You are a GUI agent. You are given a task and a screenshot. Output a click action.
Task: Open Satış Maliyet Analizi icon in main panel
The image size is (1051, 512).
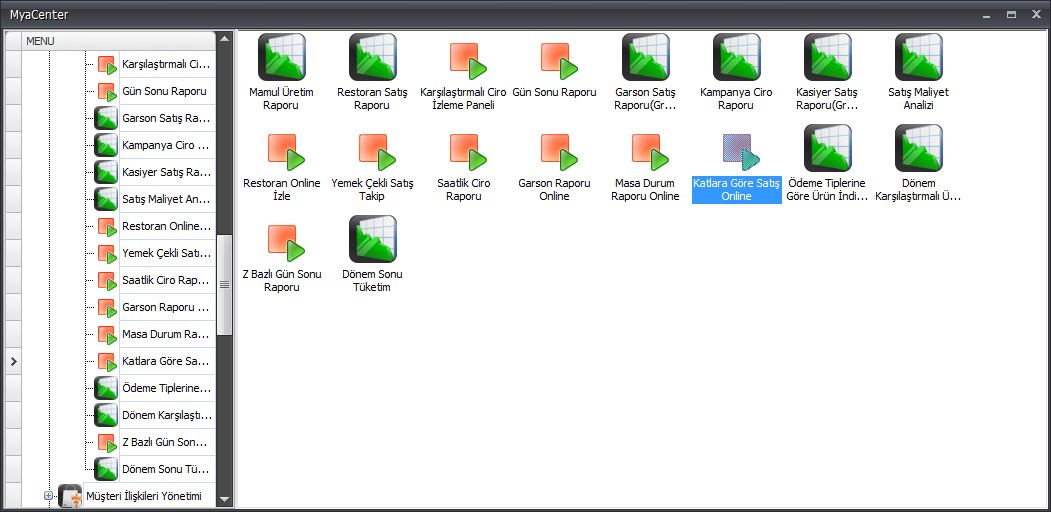tap(918, 57)
